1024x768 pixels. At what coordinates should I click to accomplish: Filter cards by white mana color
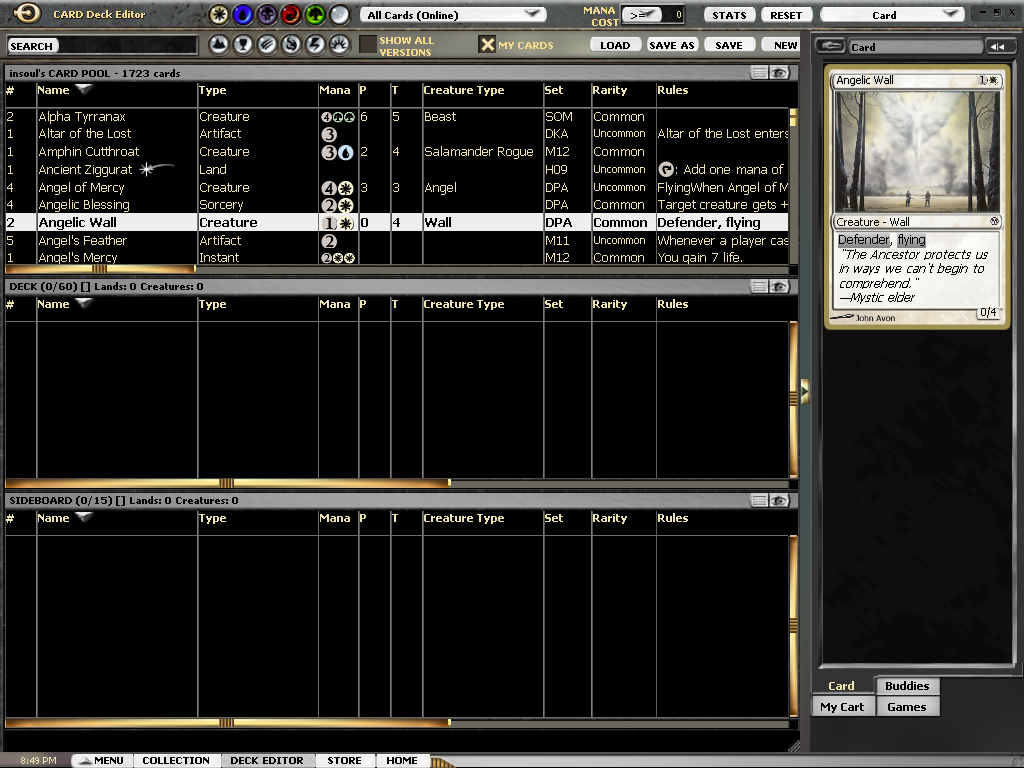pos(219,15)
